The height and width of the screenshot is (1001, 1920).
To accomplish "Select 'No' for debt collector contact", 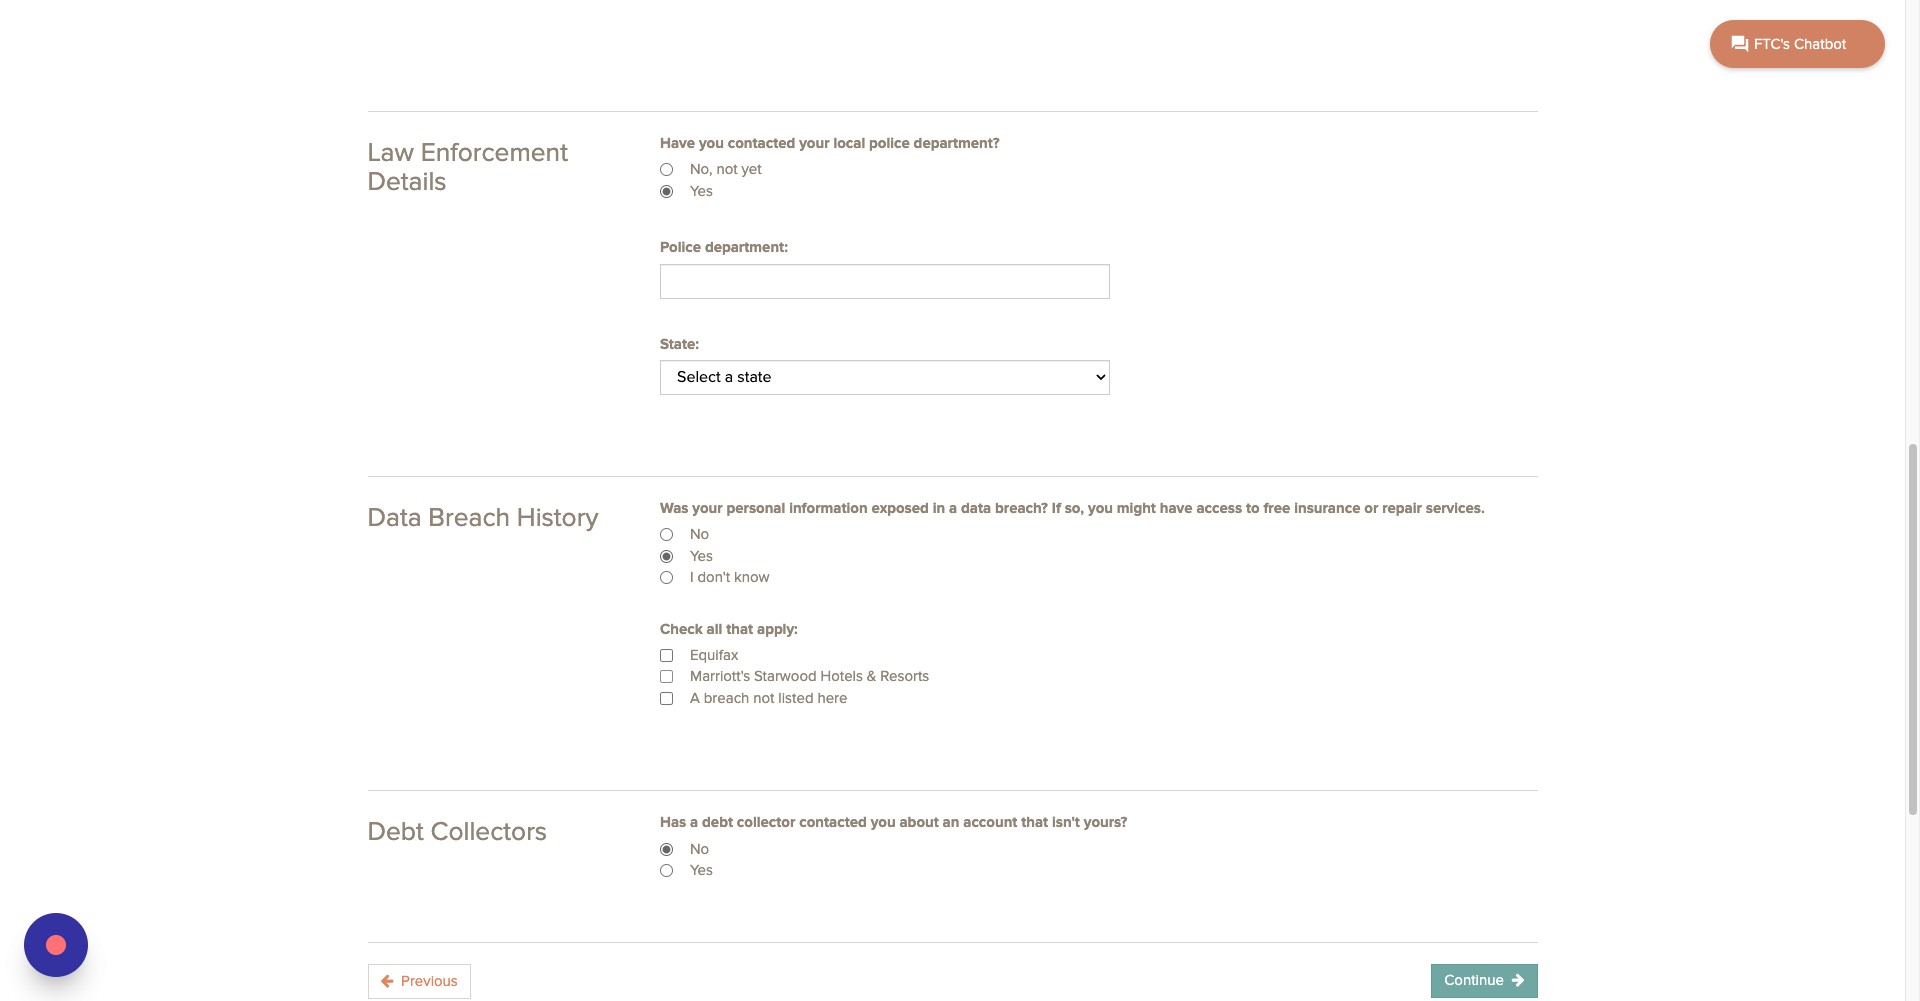I will tap(667, 850).
